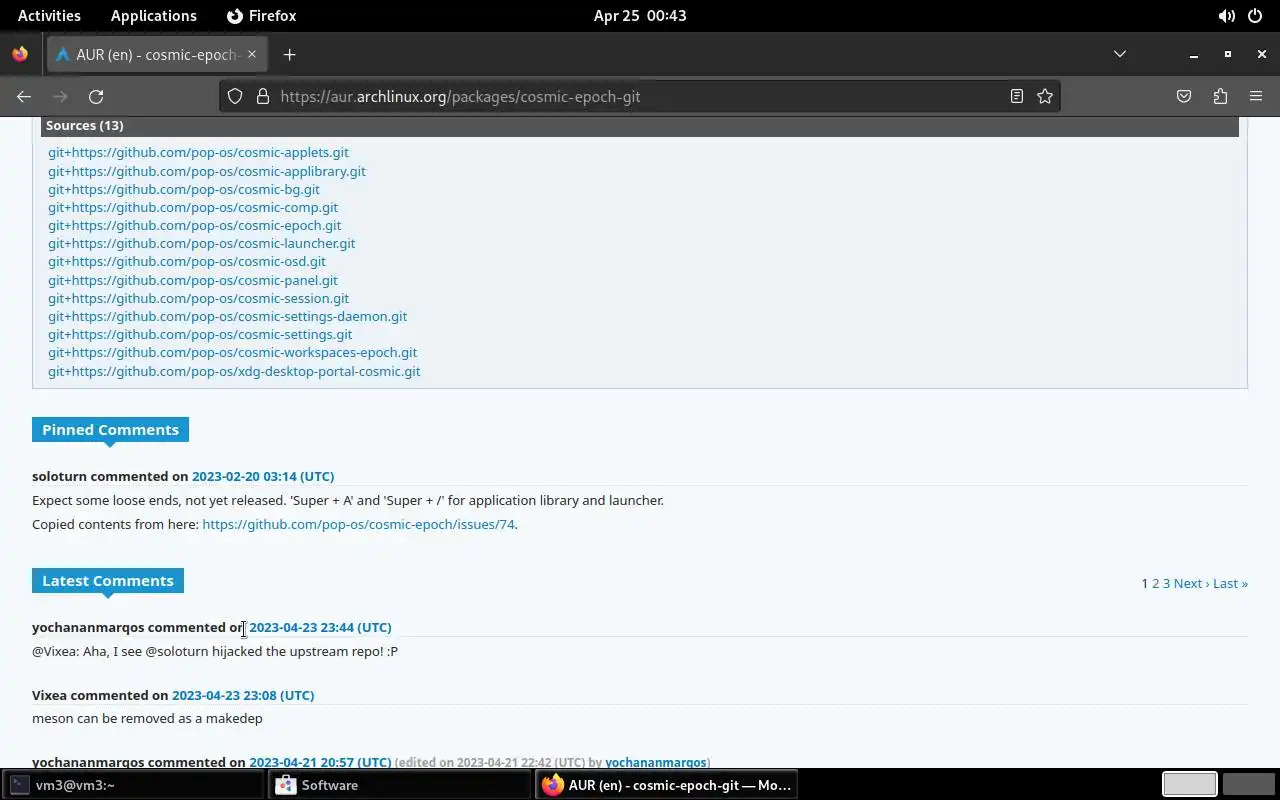Open the clock showing Apr 25 00:43
The width and height of the screenshot is (1280, 800).
[x=640, y=16]
